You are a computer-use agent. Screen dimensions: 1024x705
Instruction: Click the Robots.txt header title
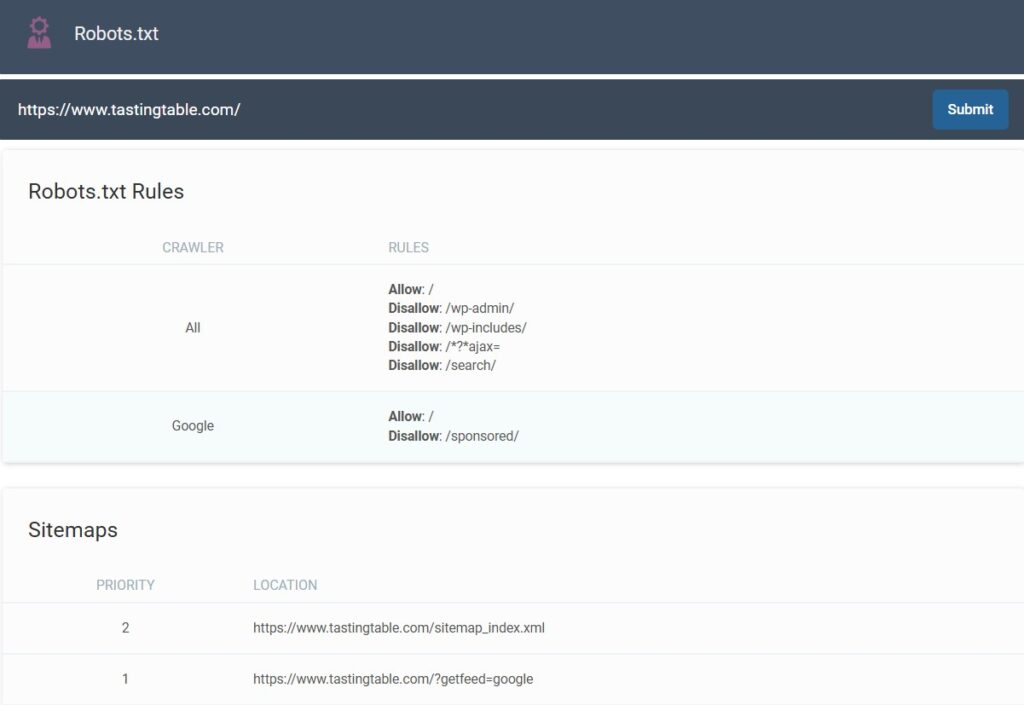[116, 34]
